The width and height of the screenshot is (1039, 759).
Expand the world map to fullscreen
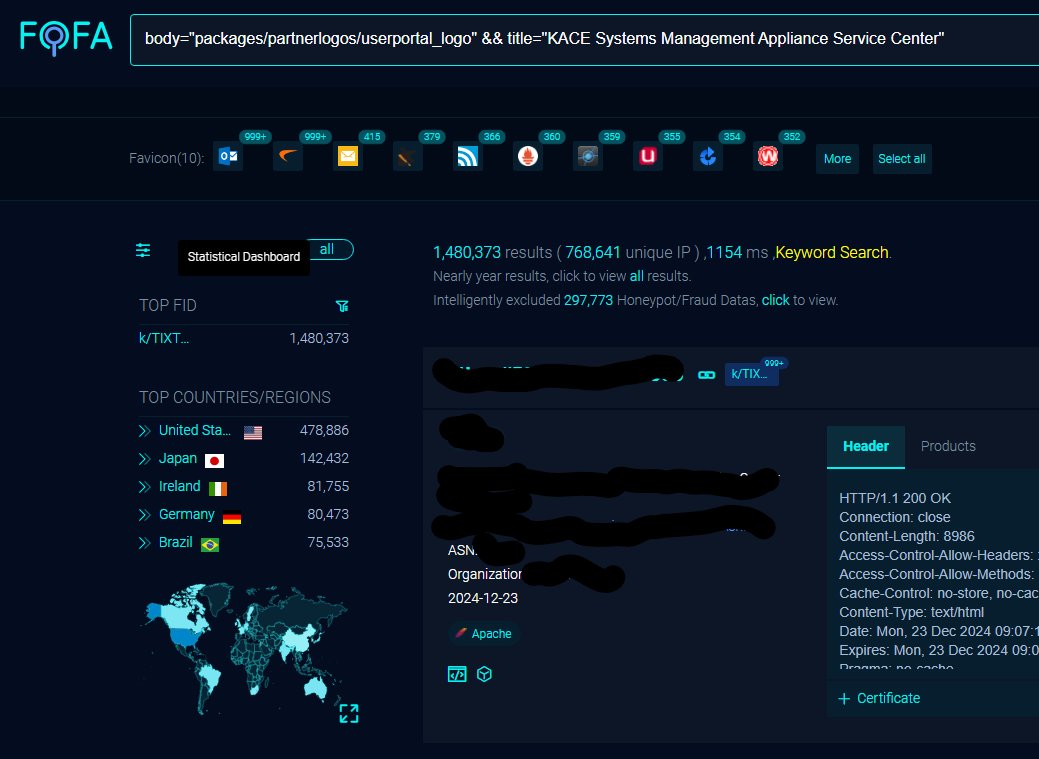pyautogui.click(x=349, y=713)
